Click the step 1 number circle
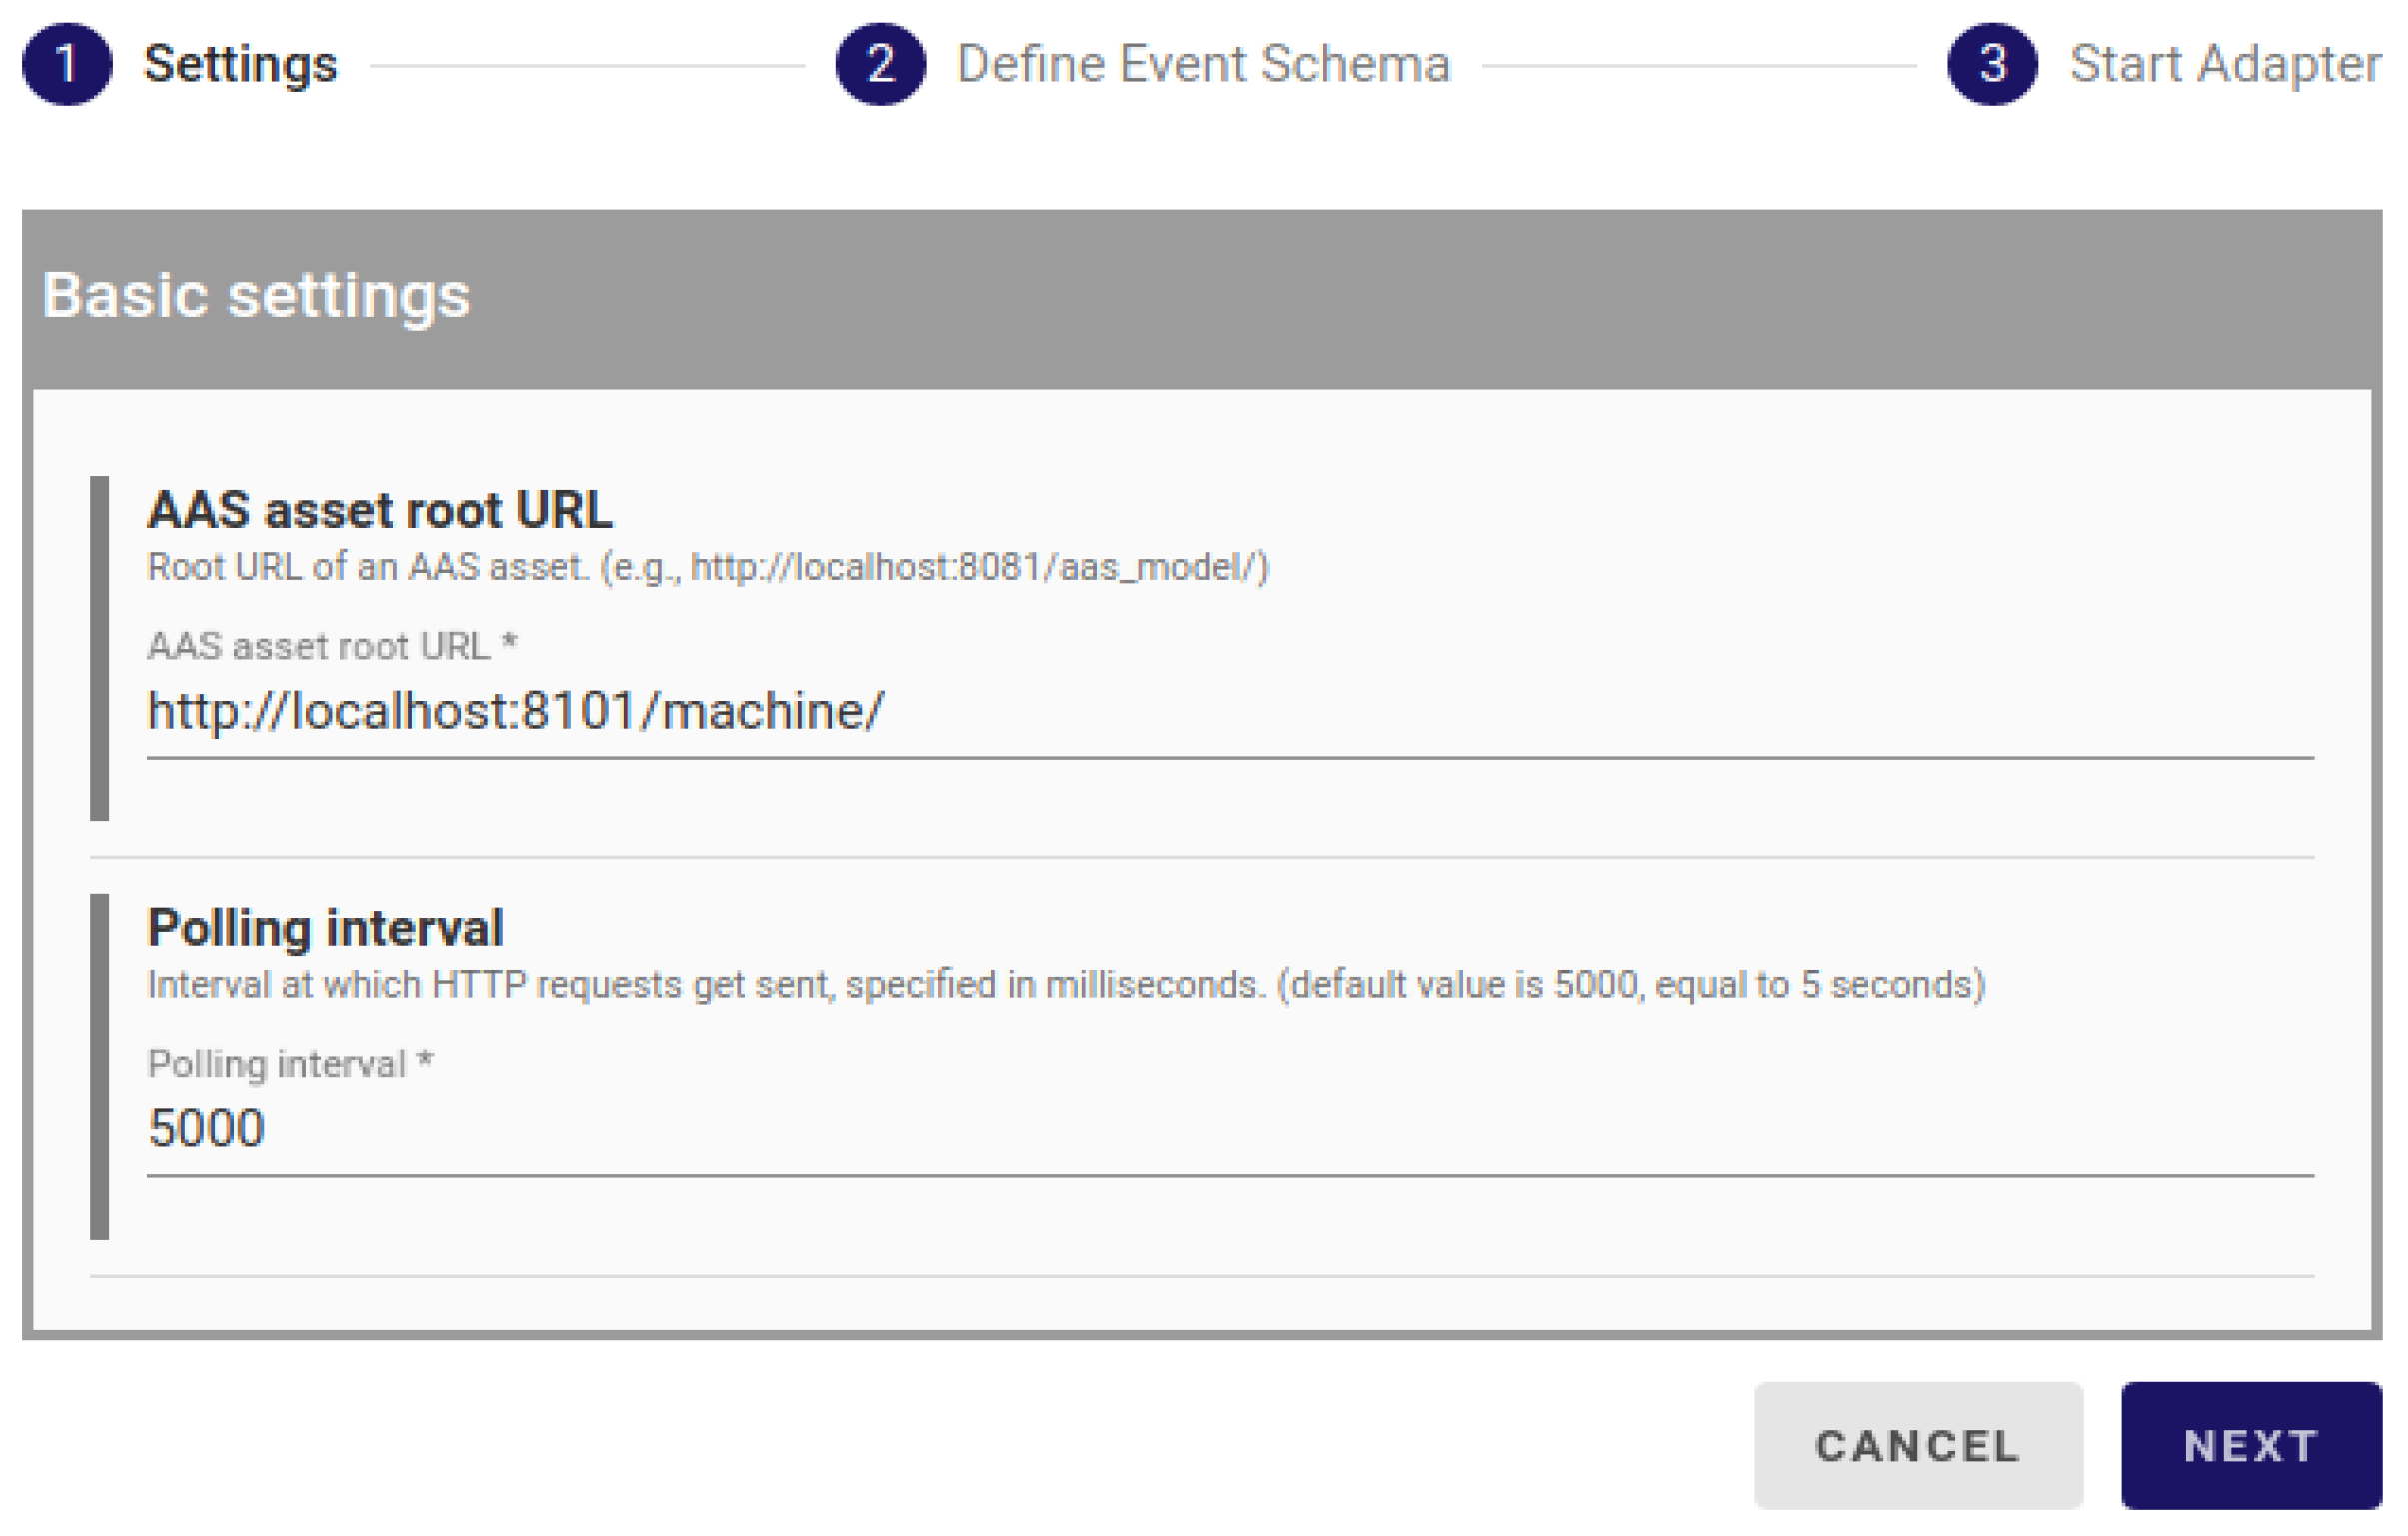 pos(67,65)
